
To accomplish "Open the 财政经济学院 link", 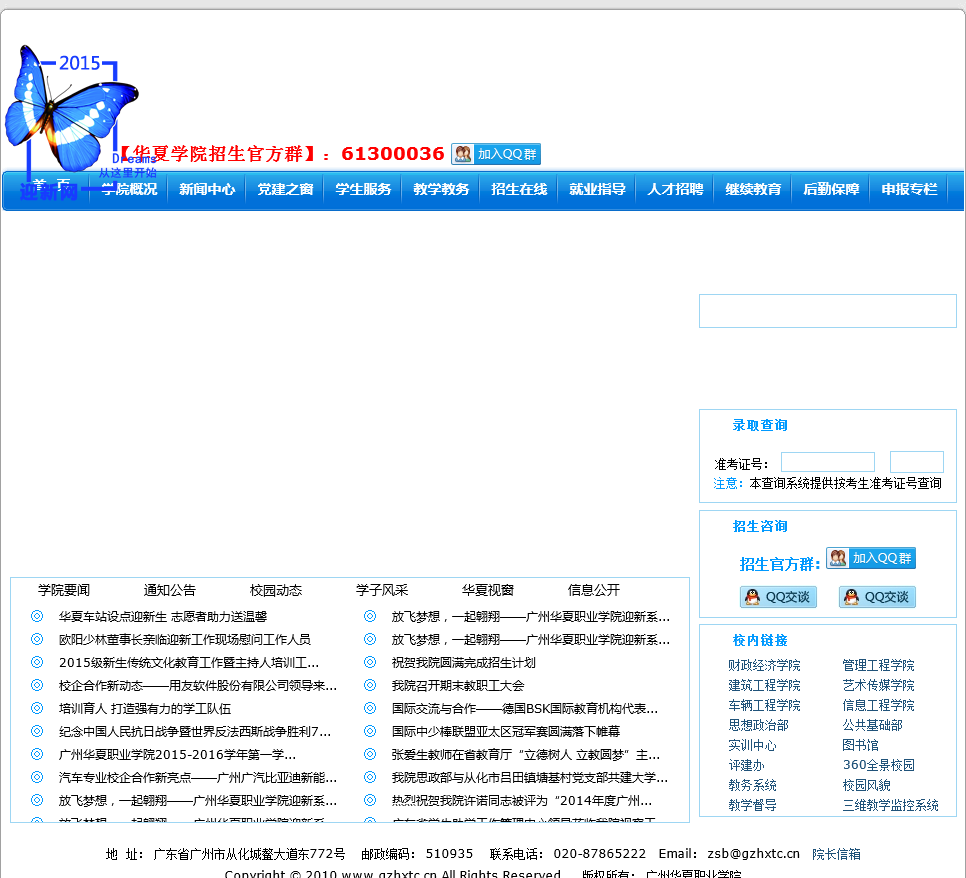I will 764,665.
